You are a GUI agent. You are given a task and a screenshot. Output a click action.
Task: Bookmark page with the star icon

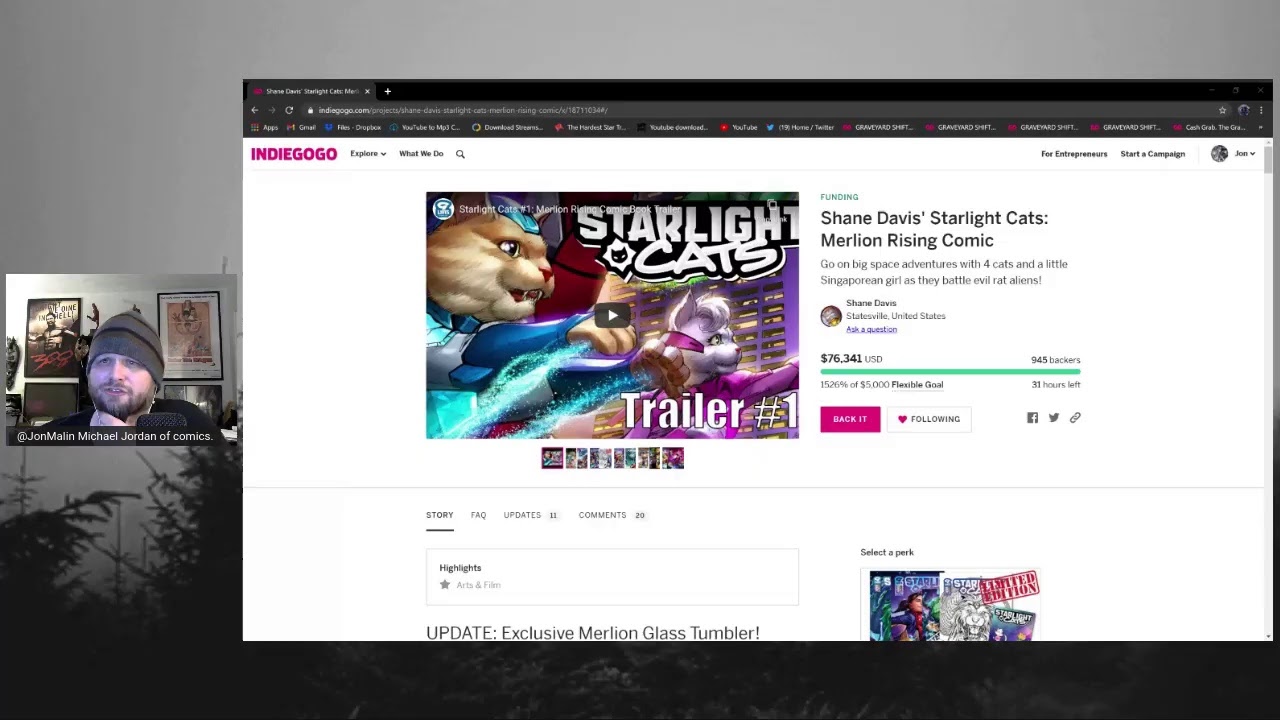point(1222,110)
